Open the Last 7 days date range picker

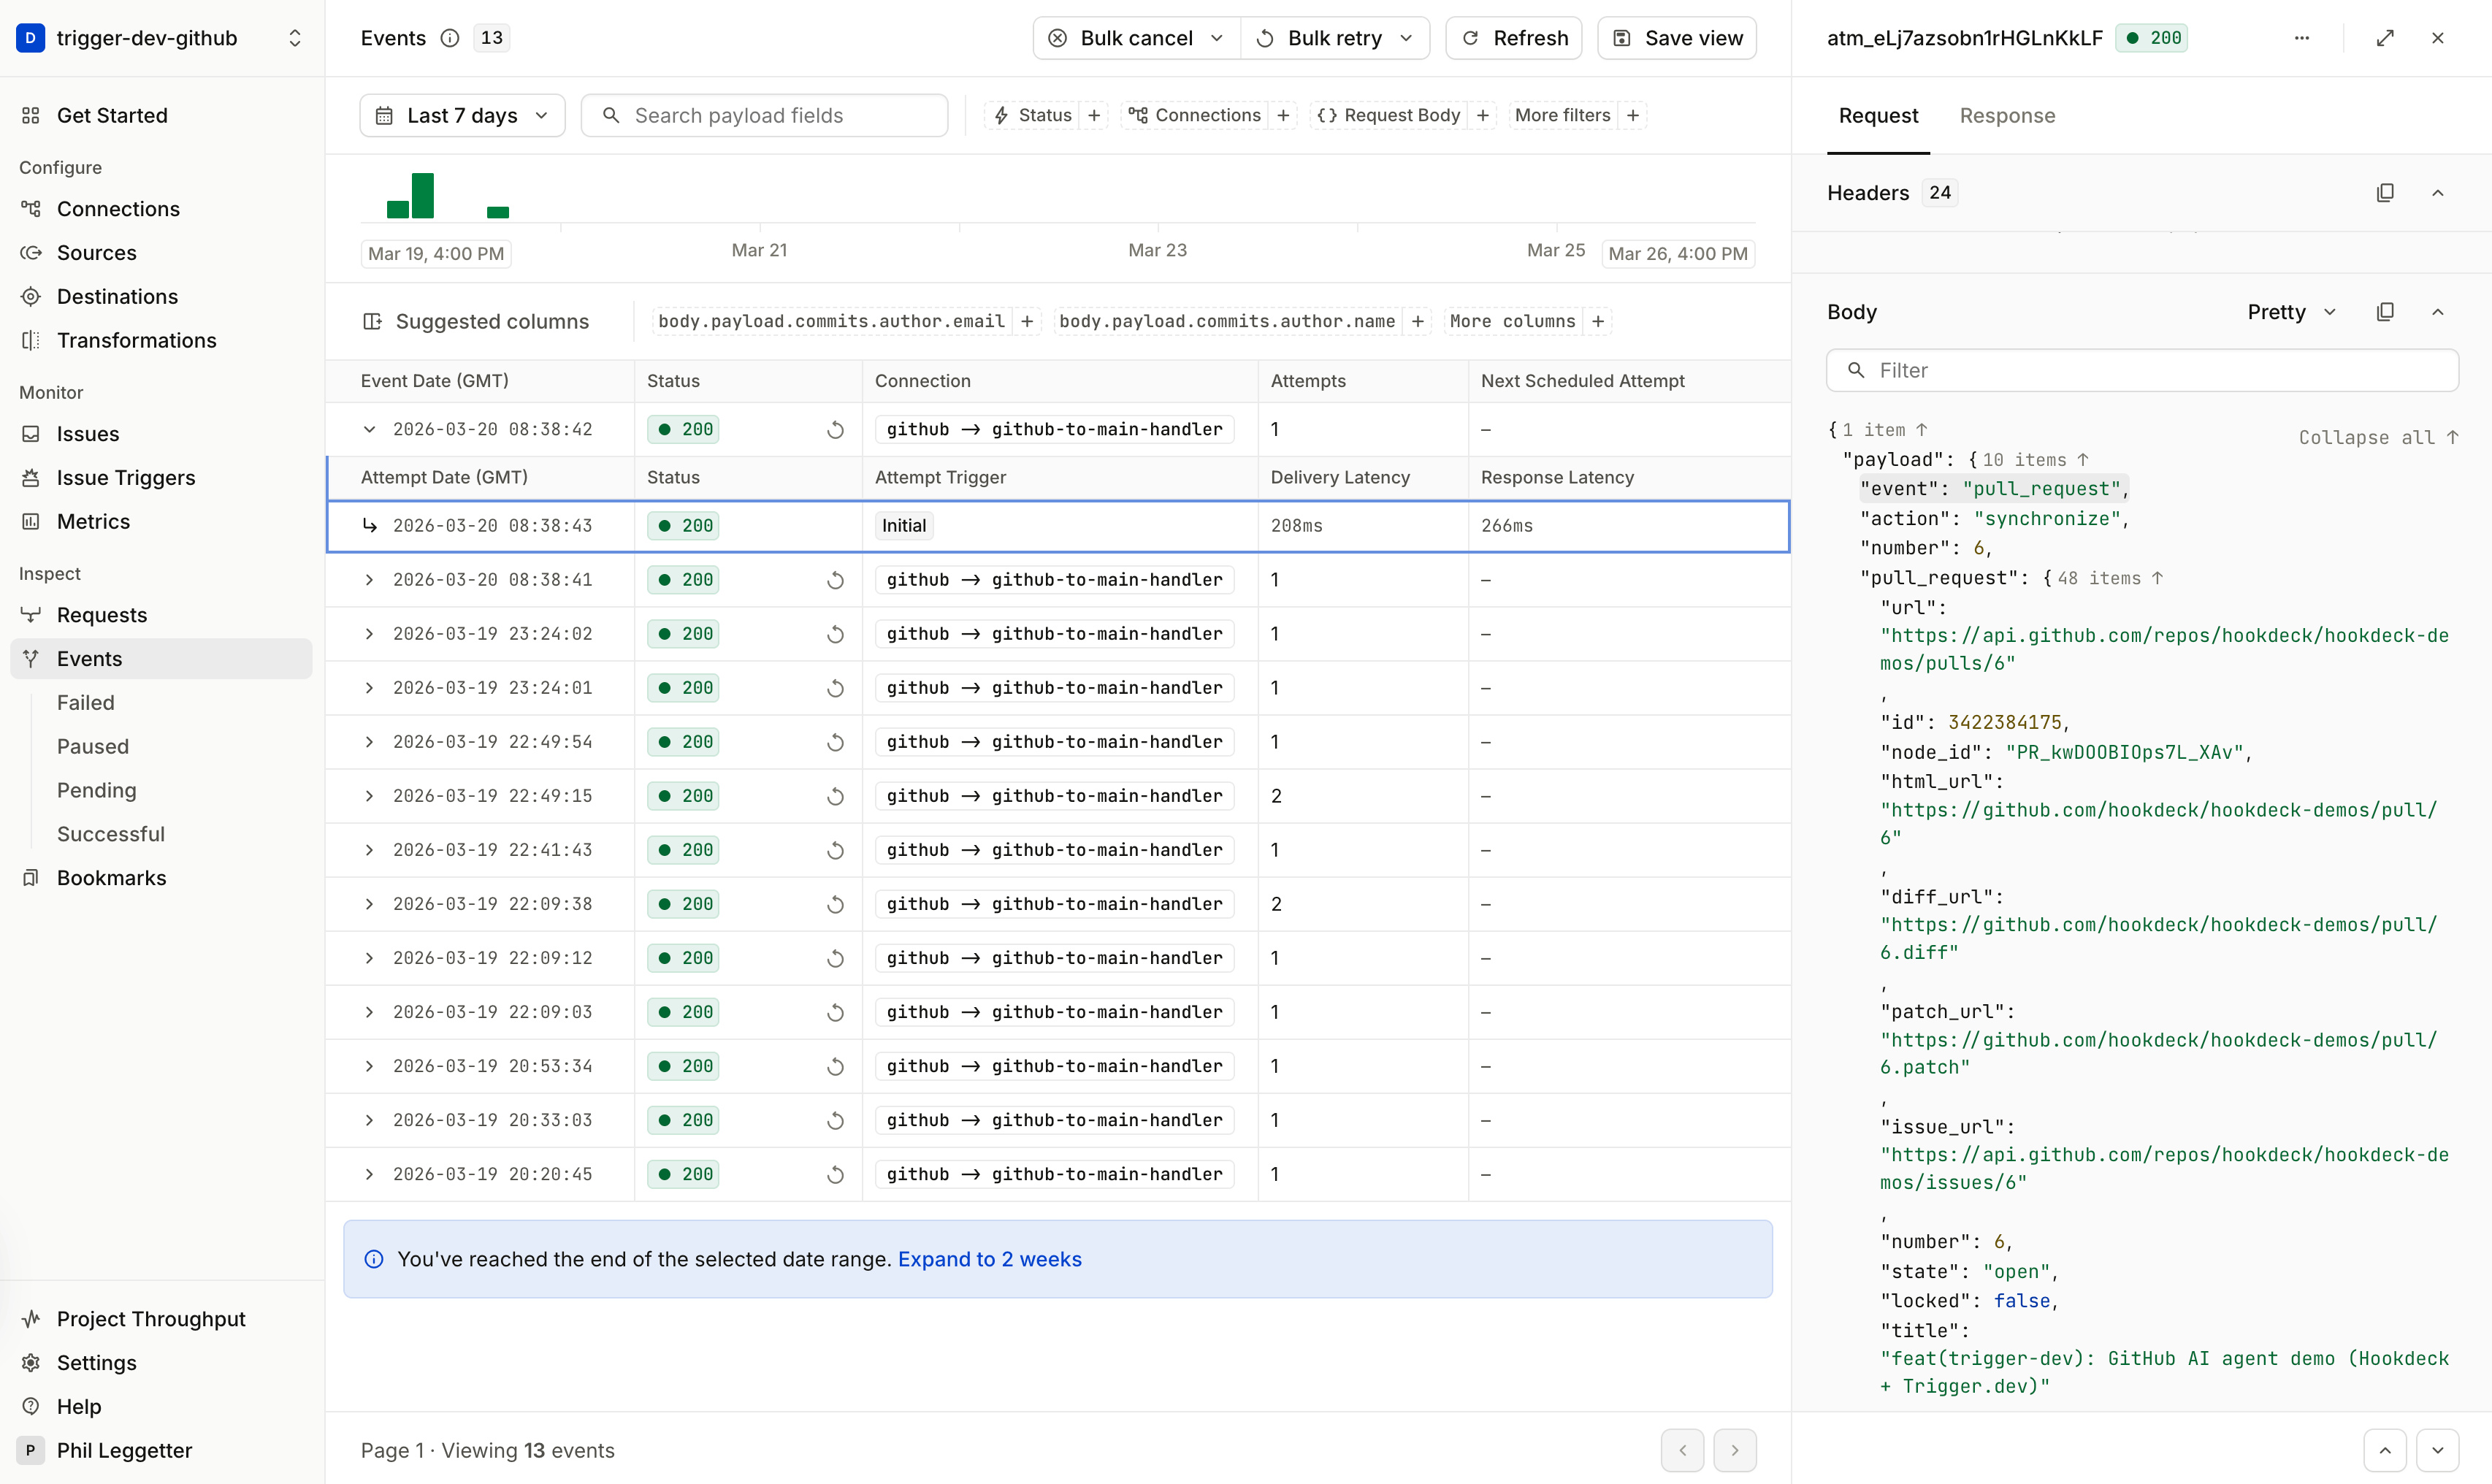[x=461, y=115]
